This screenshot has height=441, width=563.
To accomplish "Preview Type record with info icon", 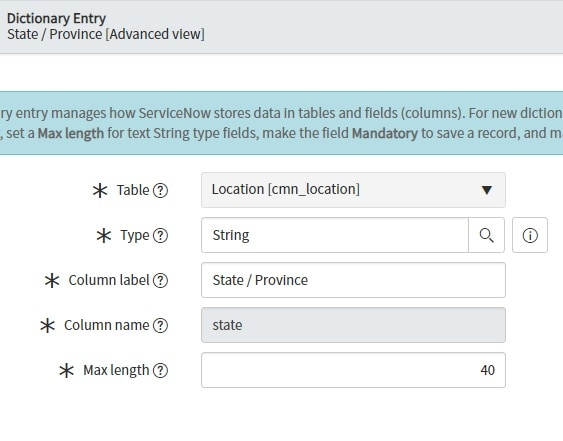I will click(530, 235).
